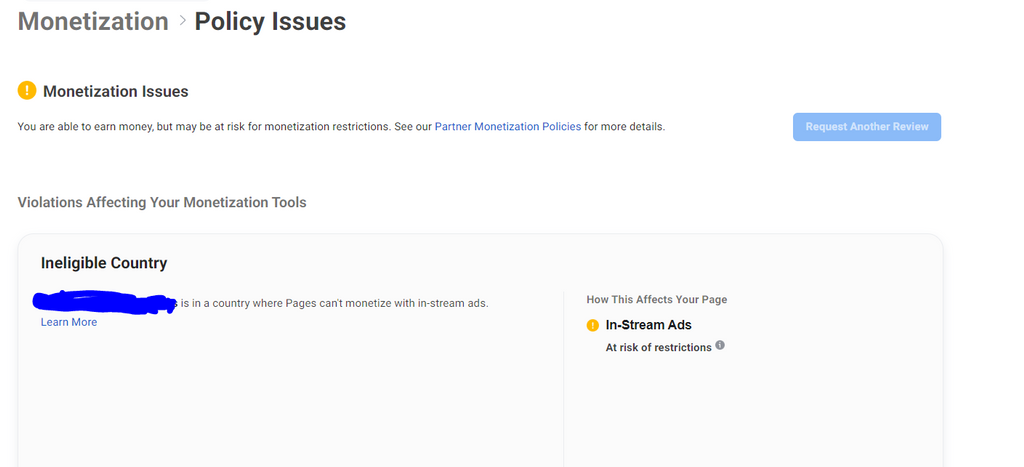The height and width of the screenshot is (467, 1024).
Task: Click the In-Stream Ads label
Action: [x=648, y=325]
